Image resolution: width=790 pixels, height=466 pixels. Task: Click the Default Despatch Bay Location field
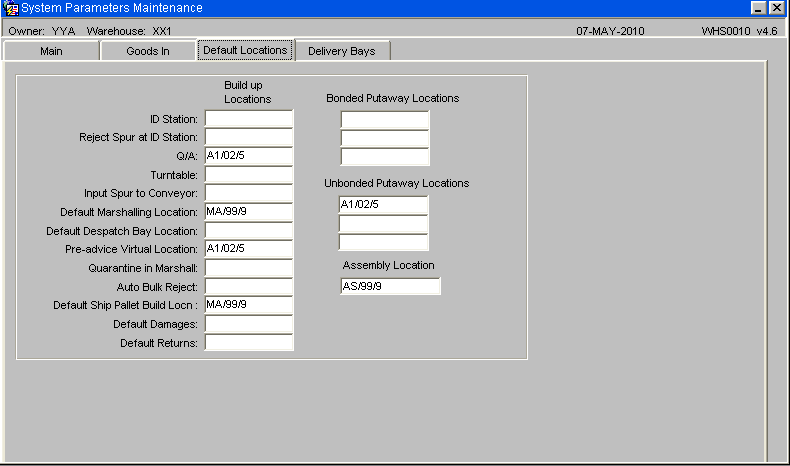pyautogui.click(x=249, y=231)
